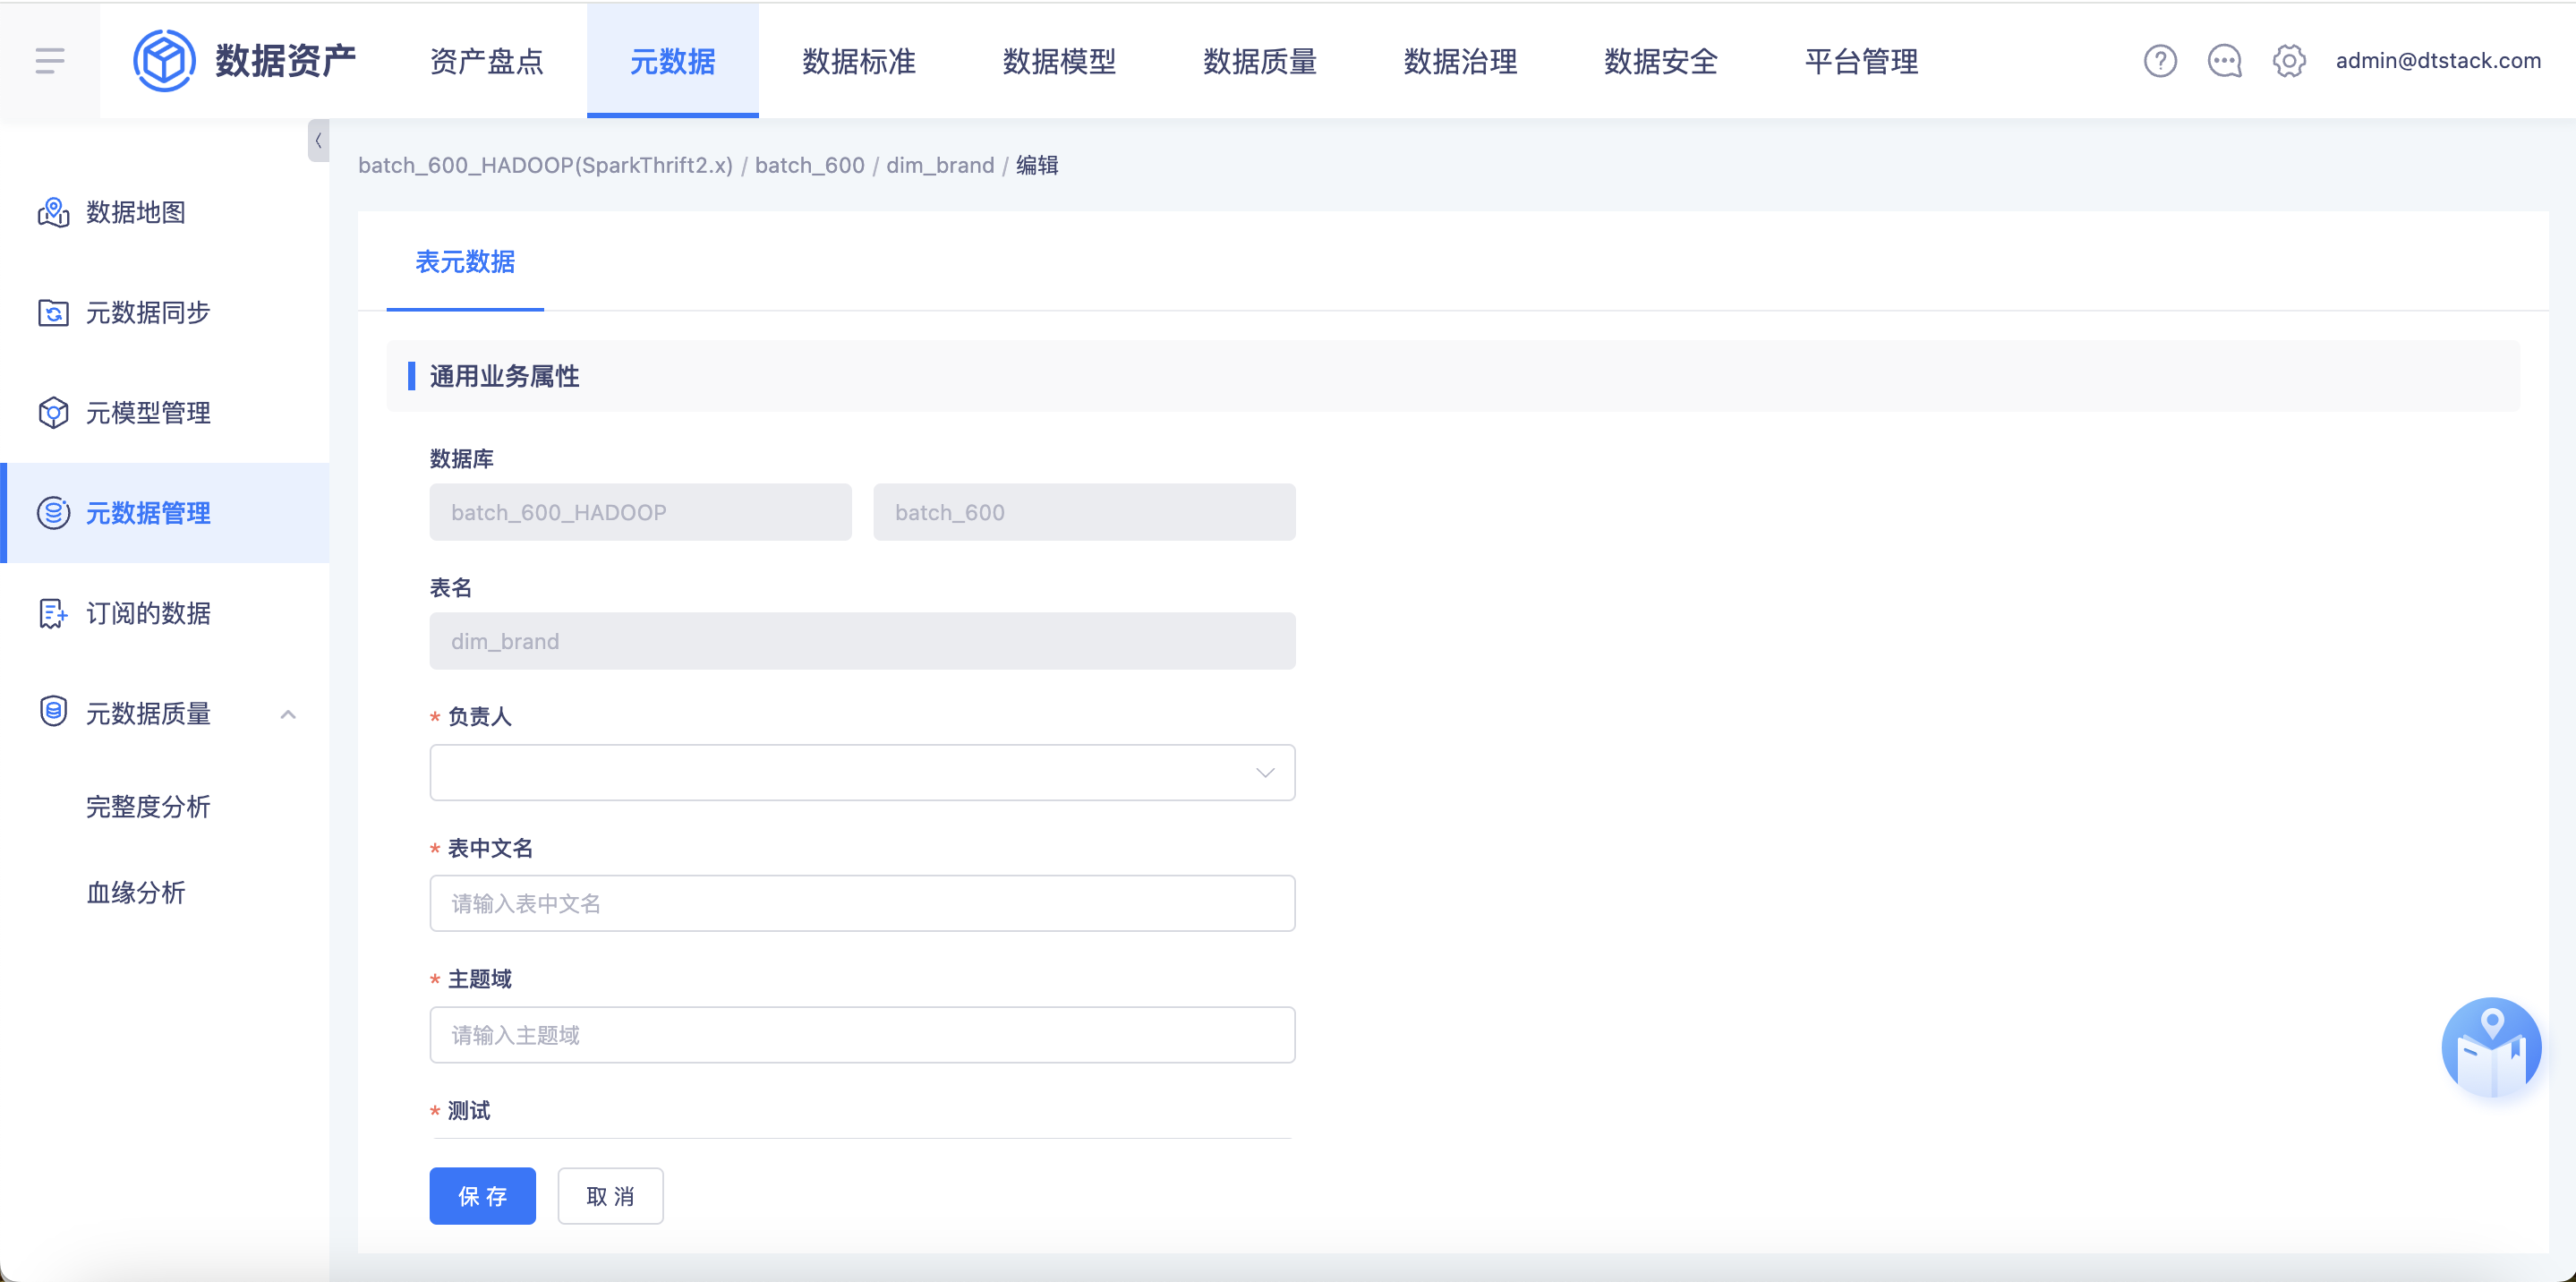The height and width of the screenshot is (1282, 2576).
Task: Click the 保存 button
Action: (x=482, y=1196)
